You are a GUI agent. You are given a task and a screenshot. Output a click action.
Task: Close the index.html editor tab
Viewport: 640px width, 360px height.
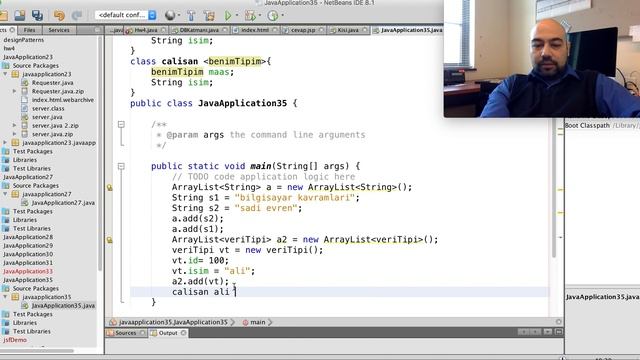274,30
